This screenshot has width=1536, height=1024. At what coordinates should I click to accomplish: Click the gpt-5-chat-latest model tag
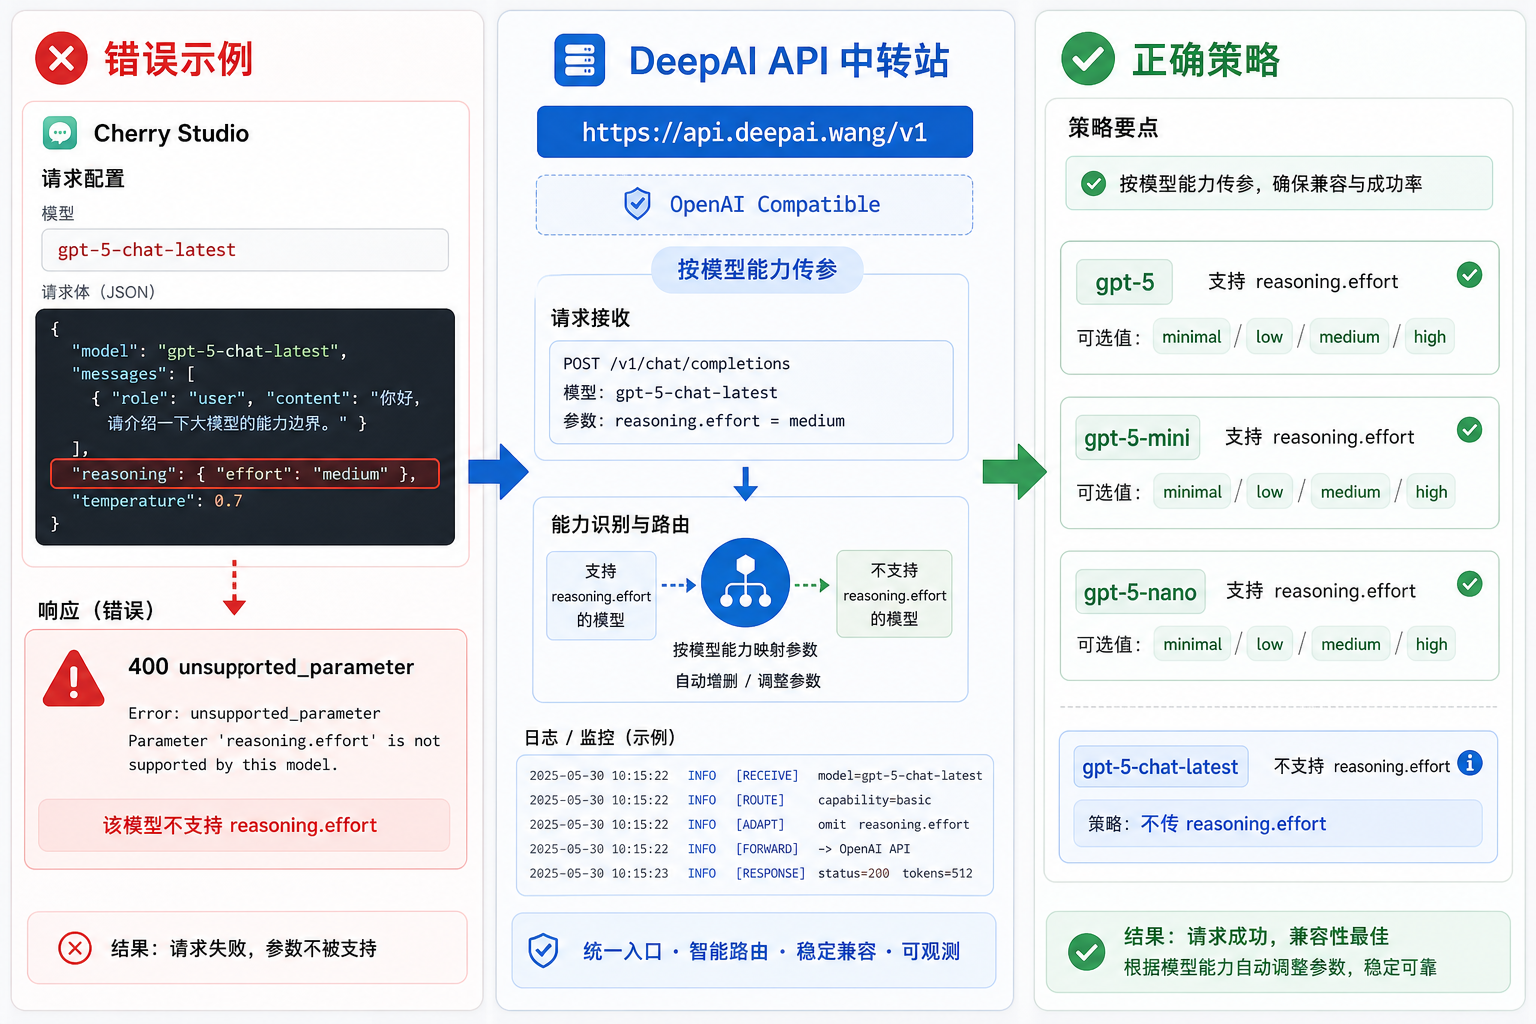pyautogui.click(x=1160, y=767)
